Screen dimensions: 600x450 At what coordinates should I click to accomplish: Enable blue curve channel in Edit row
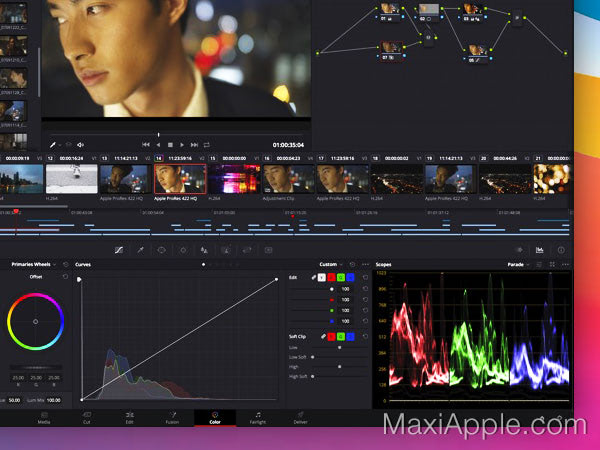coord(350,277)
